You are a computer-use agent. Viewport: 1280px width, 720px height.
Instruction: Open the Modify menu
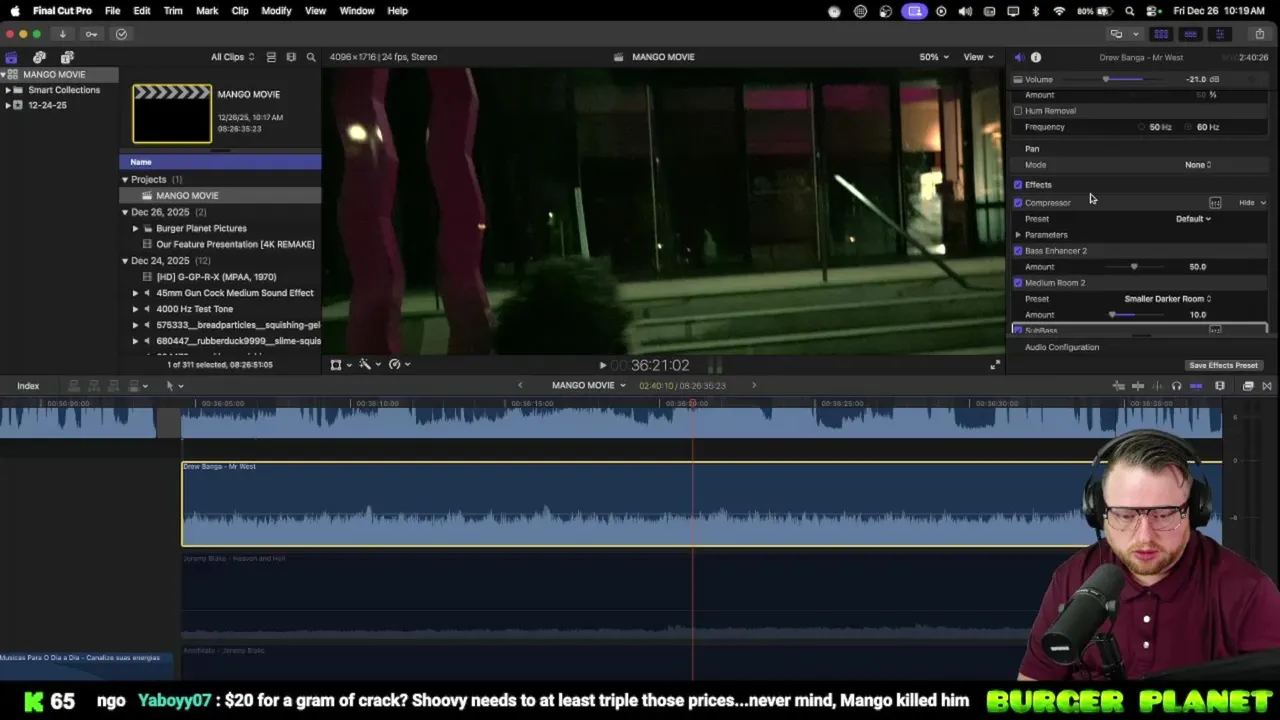[276, 11]
